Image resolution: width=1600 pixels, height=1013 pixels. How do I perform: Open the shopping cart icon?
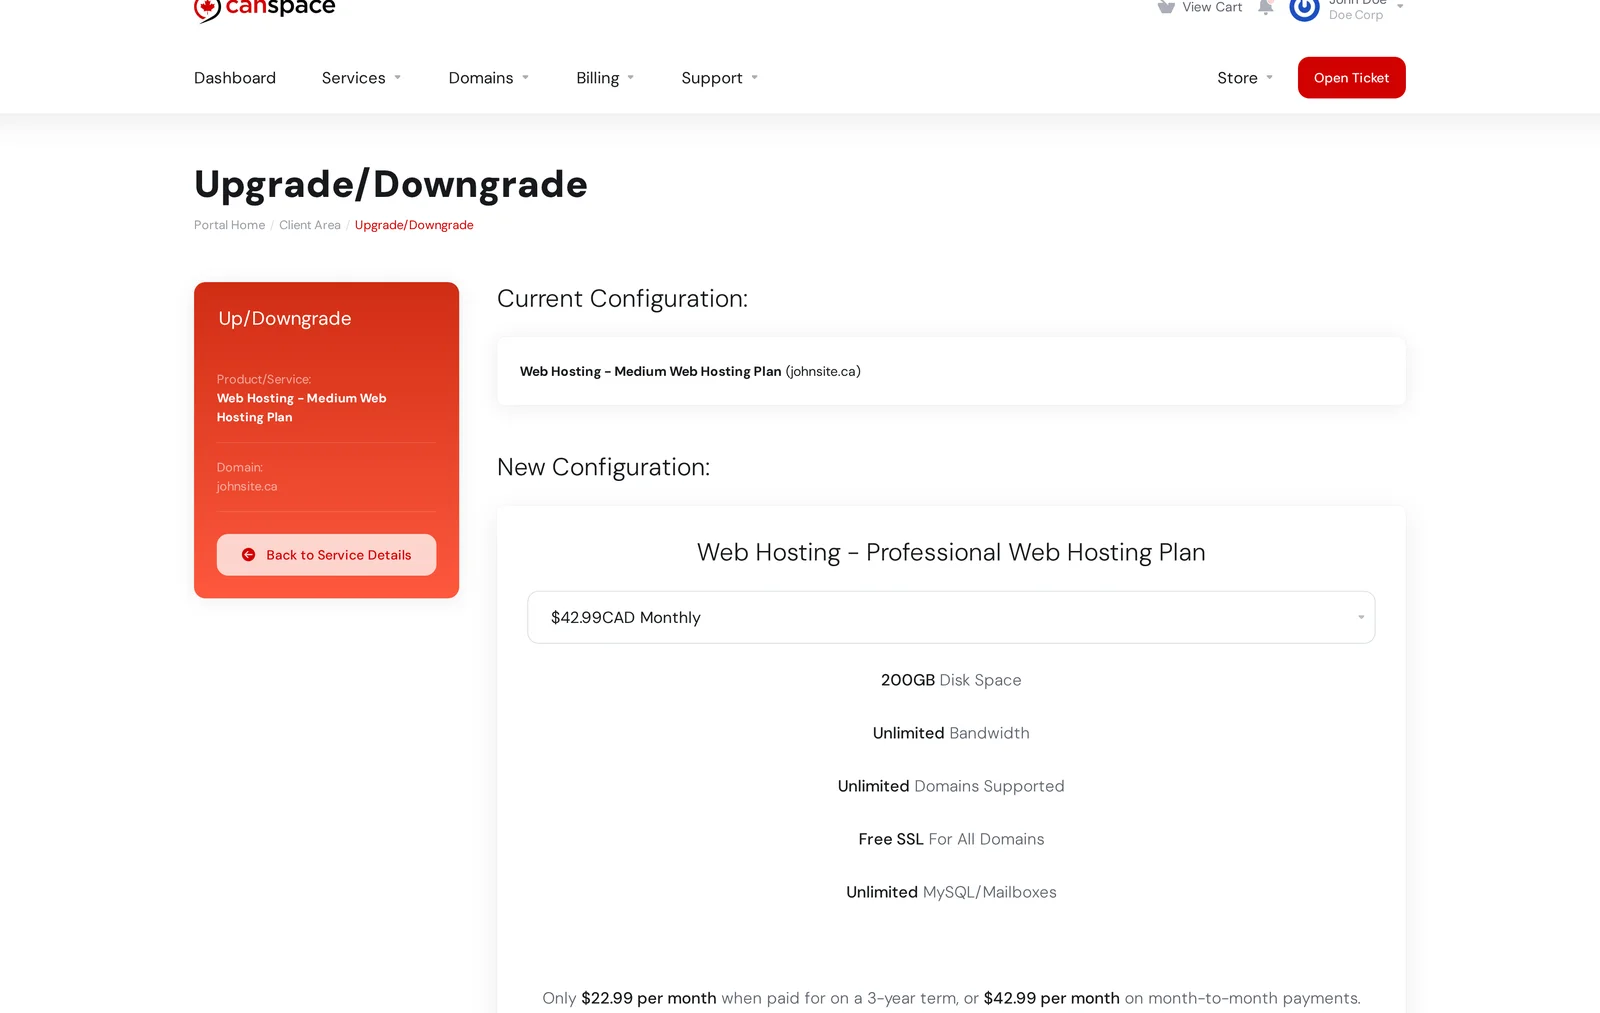(1166, 7)
